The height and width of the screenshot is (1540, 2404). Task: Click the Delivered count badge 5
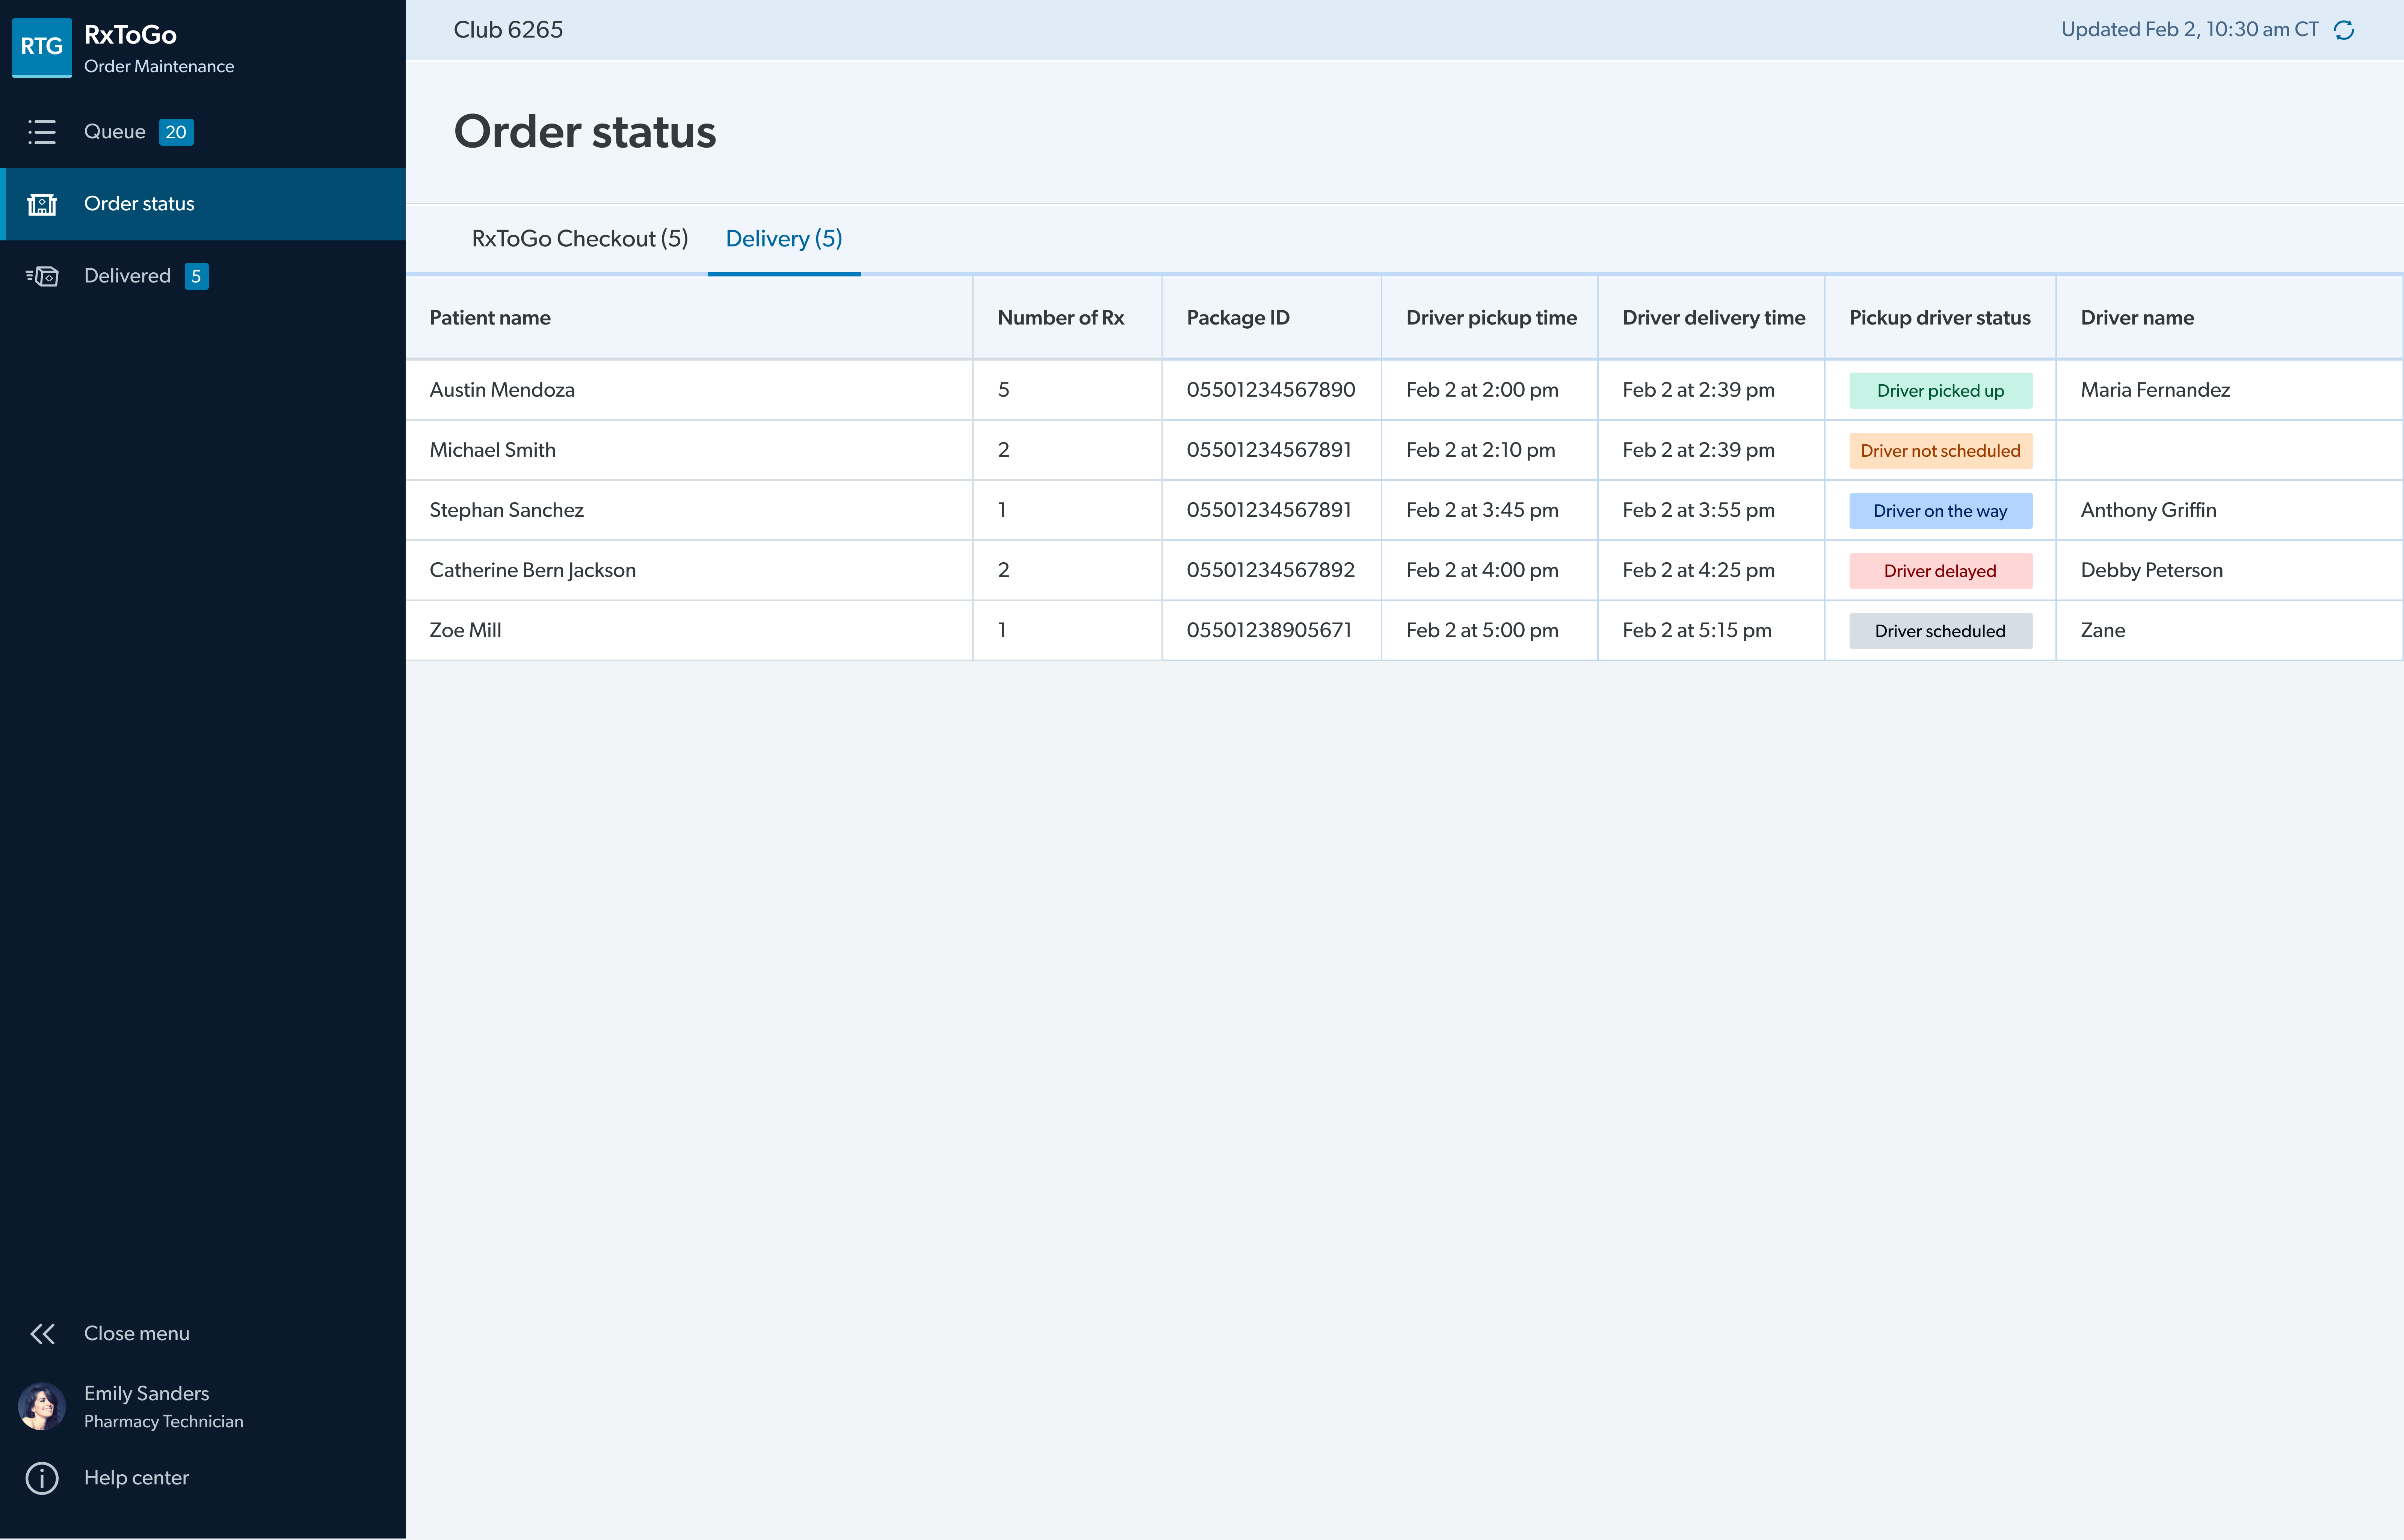point(196,276)
